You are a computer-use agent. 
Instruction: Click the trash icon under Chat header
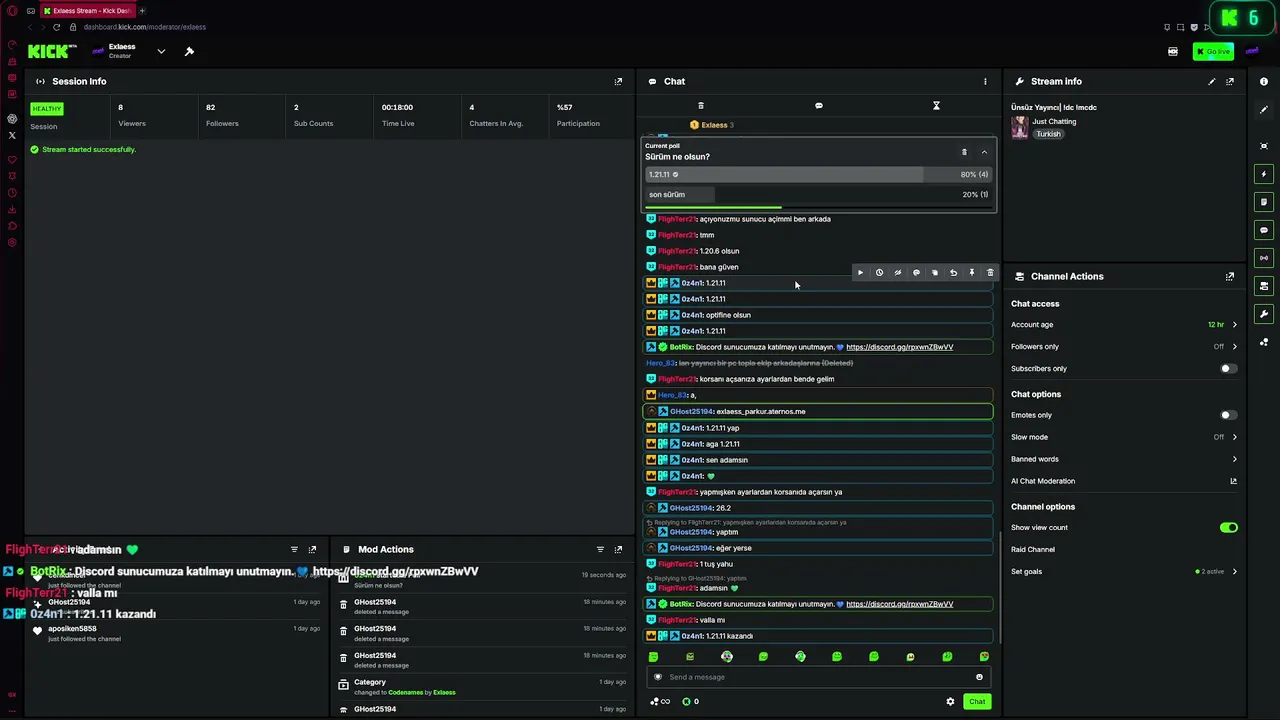[700, 106]
